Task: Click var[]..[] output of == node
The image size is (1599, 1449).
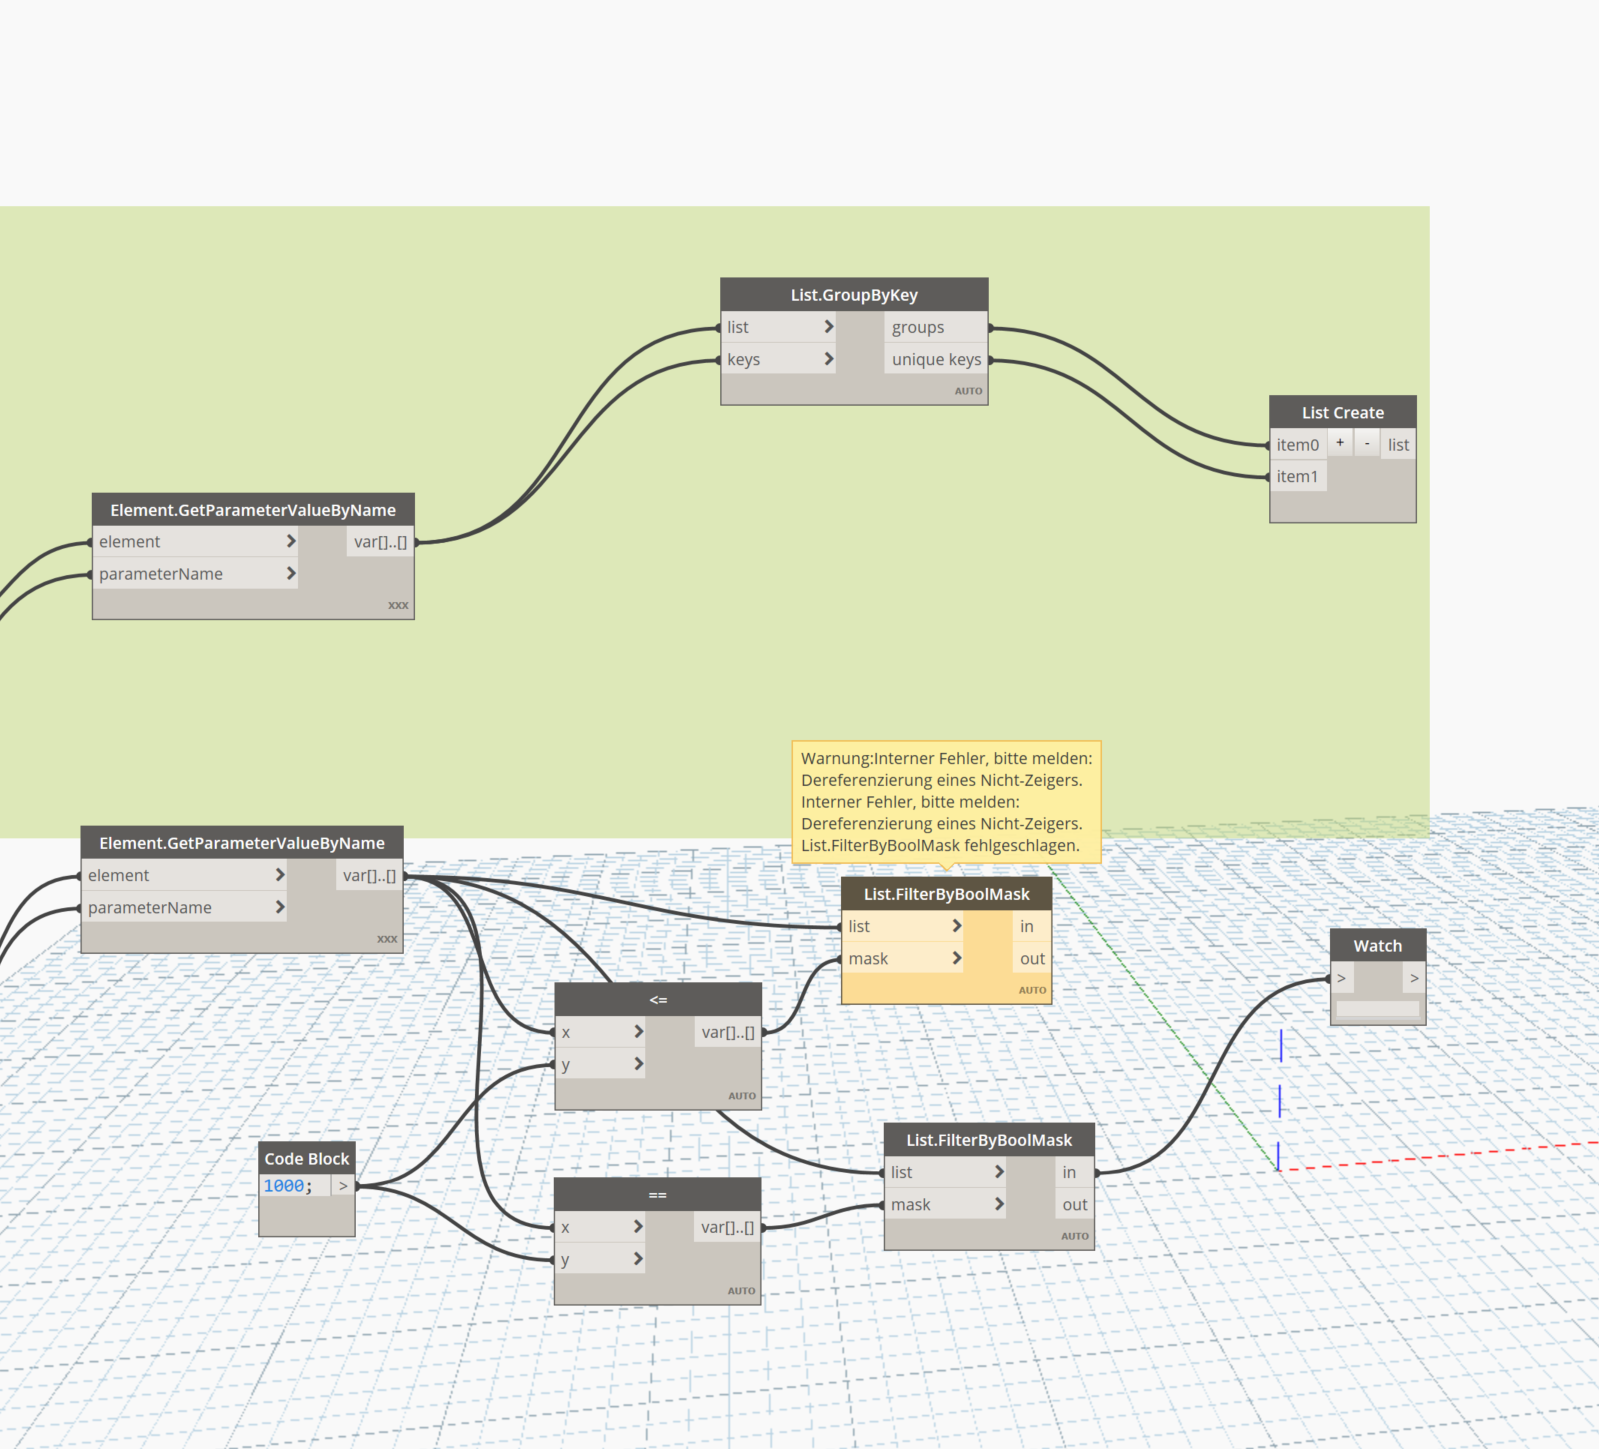Action: point(727,1227)
